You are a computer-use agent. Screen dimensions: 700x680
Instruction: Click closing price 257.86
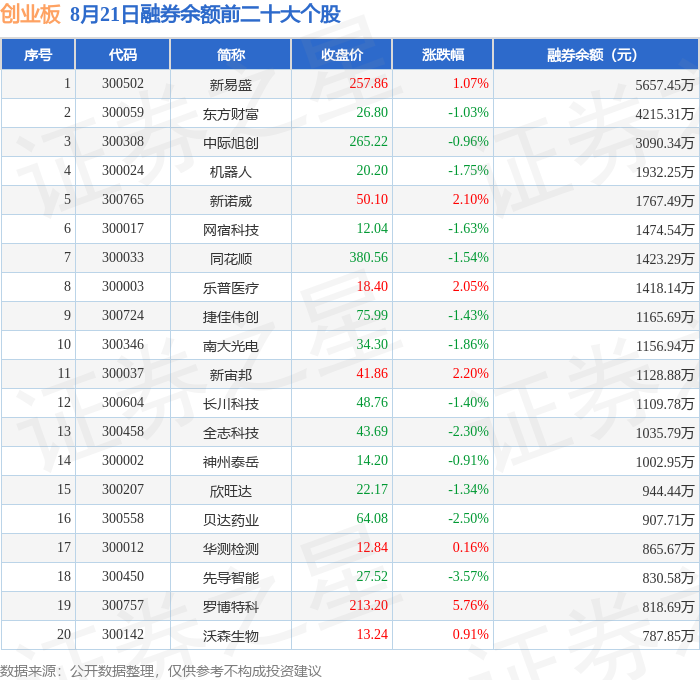[x=368, y=83]
